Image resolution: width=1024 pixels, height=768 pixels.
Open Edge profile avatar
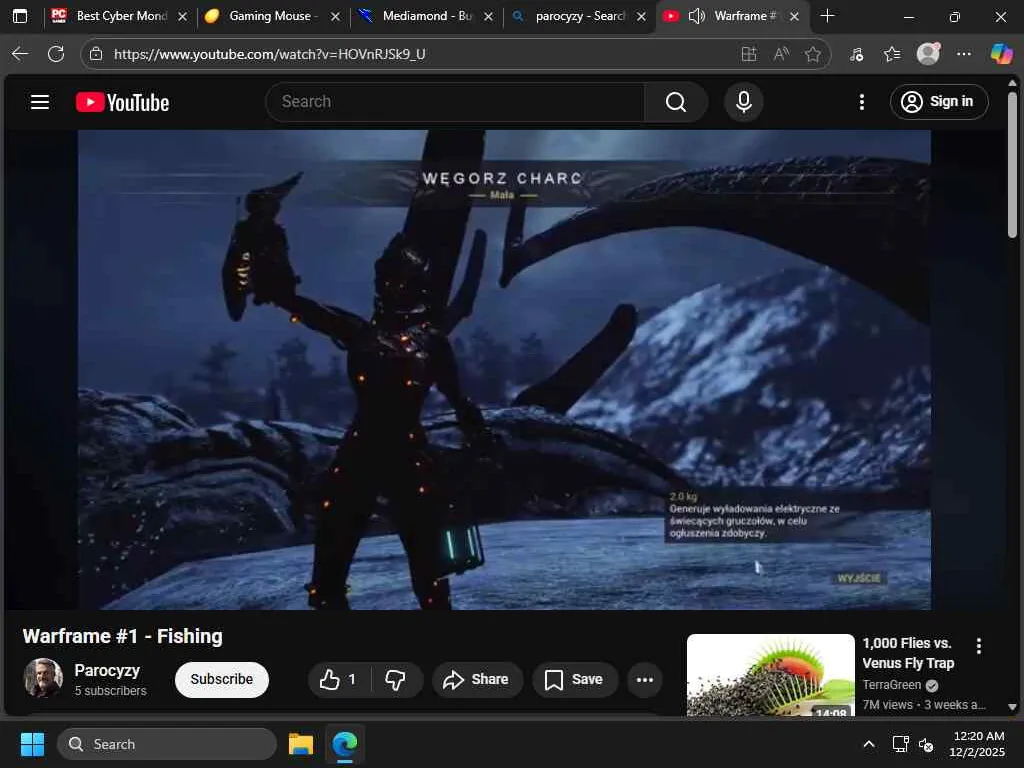tap(928, 54)
